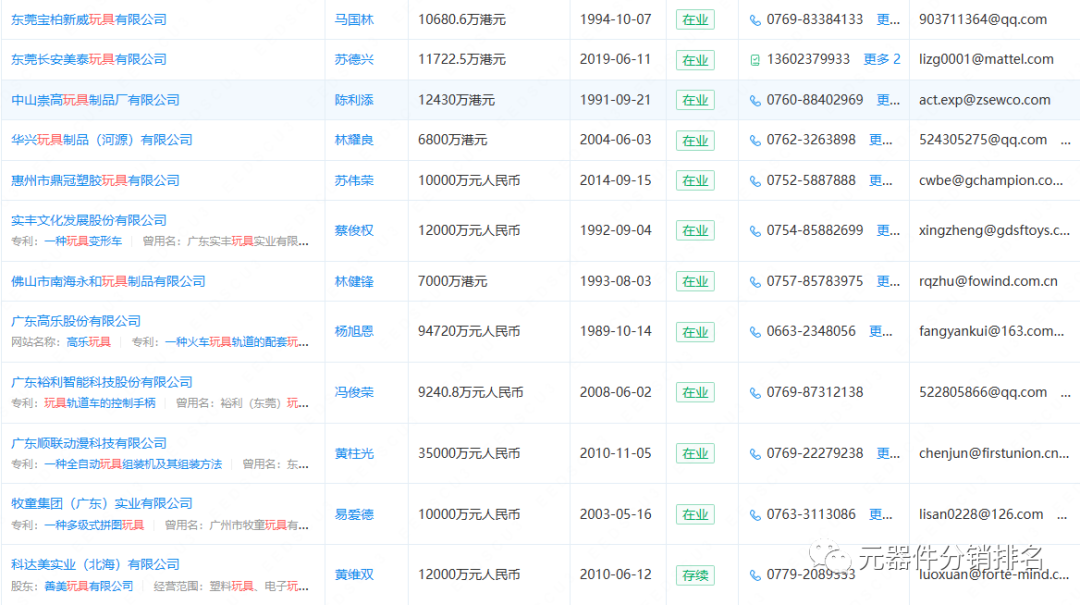View legal representative 陈利添
The width and height of the screenshot is (1080, 605).
(x=354, y=100)
